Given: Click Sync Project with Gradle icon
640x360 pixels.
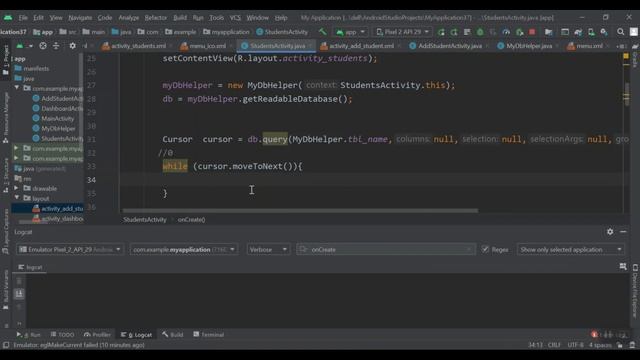Looking at the screenshot, I should tap(578, 32).
